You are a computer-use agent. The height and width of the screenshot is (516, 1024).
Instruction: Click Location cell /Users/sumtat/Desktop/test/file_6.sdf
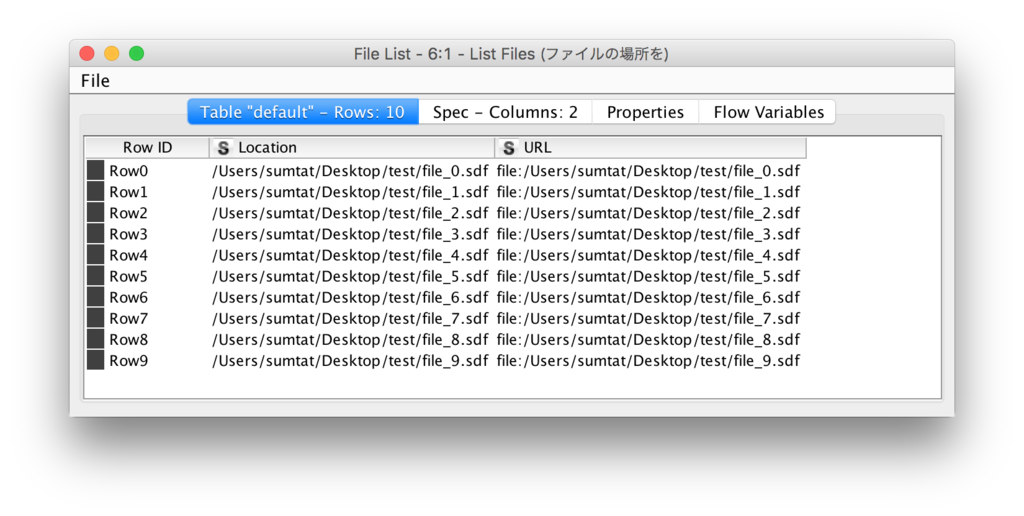click(350, 297)
